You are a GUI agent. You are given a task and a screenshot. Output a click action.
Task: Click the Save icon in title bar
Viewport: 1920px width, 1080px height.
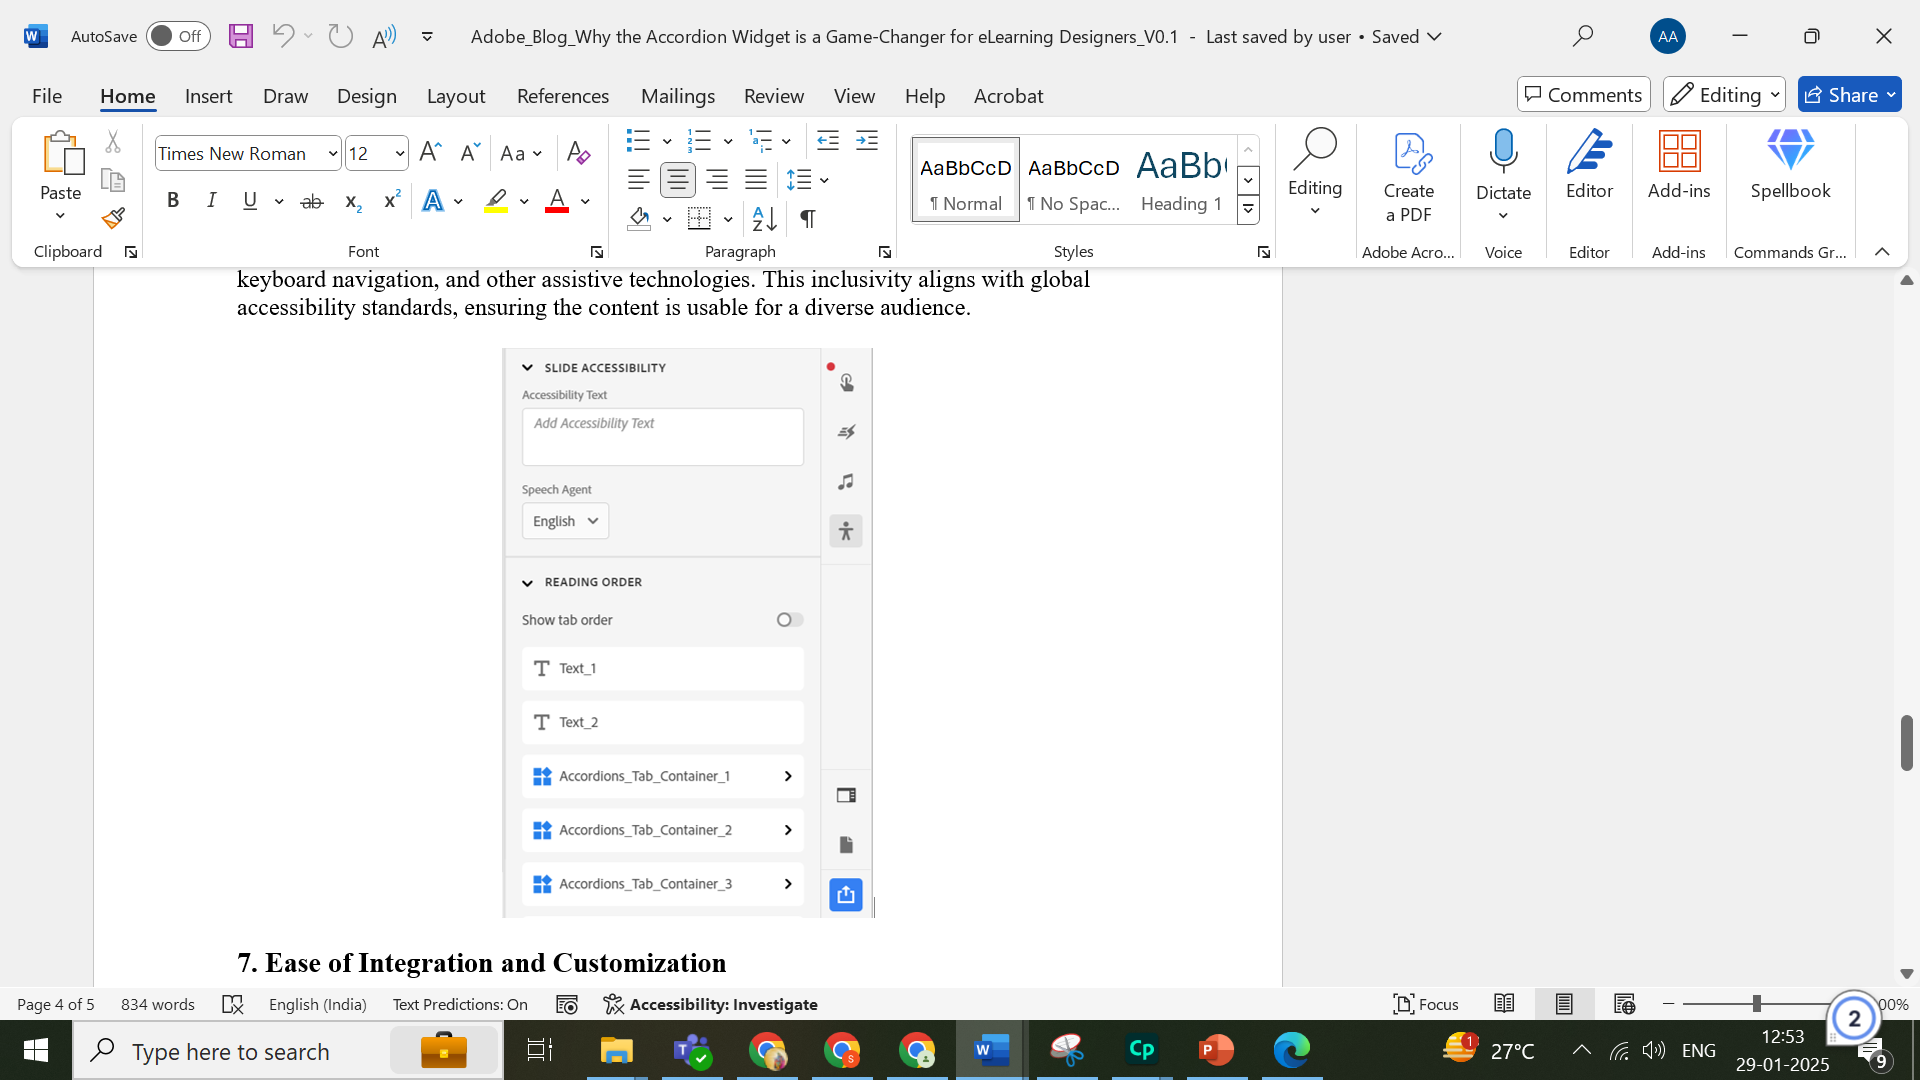click(240, 37)
